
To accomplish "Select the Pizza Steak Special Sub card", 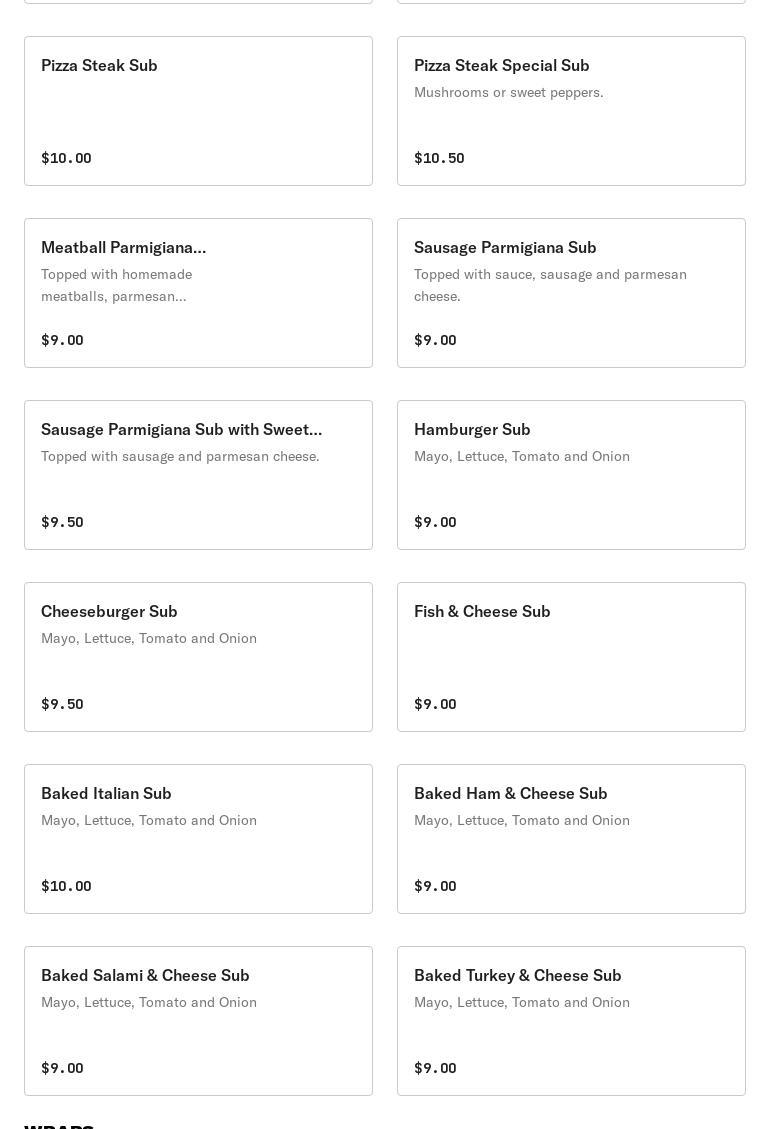I will click(571, 111).
